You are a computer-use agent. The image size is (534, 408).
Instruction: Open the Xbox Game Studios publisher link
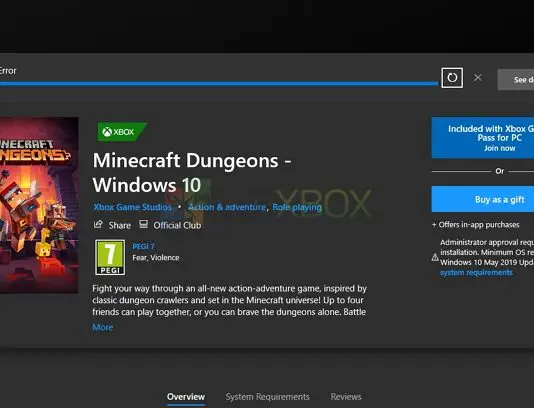[132, 207]
